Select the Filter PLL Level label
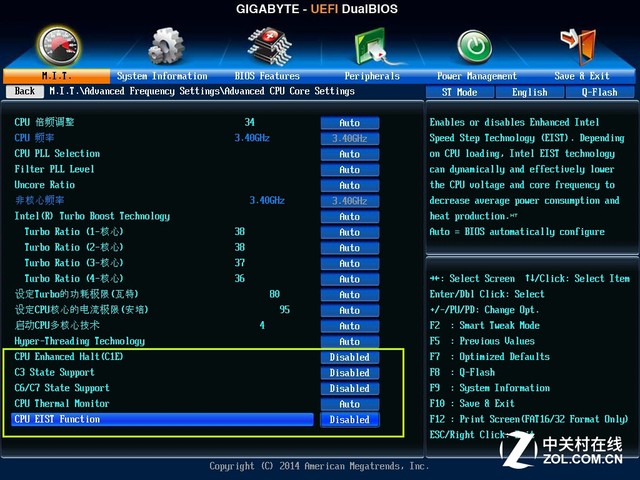Screen dimensions: 640x480 pyautogui.click(x=54, y=169)
